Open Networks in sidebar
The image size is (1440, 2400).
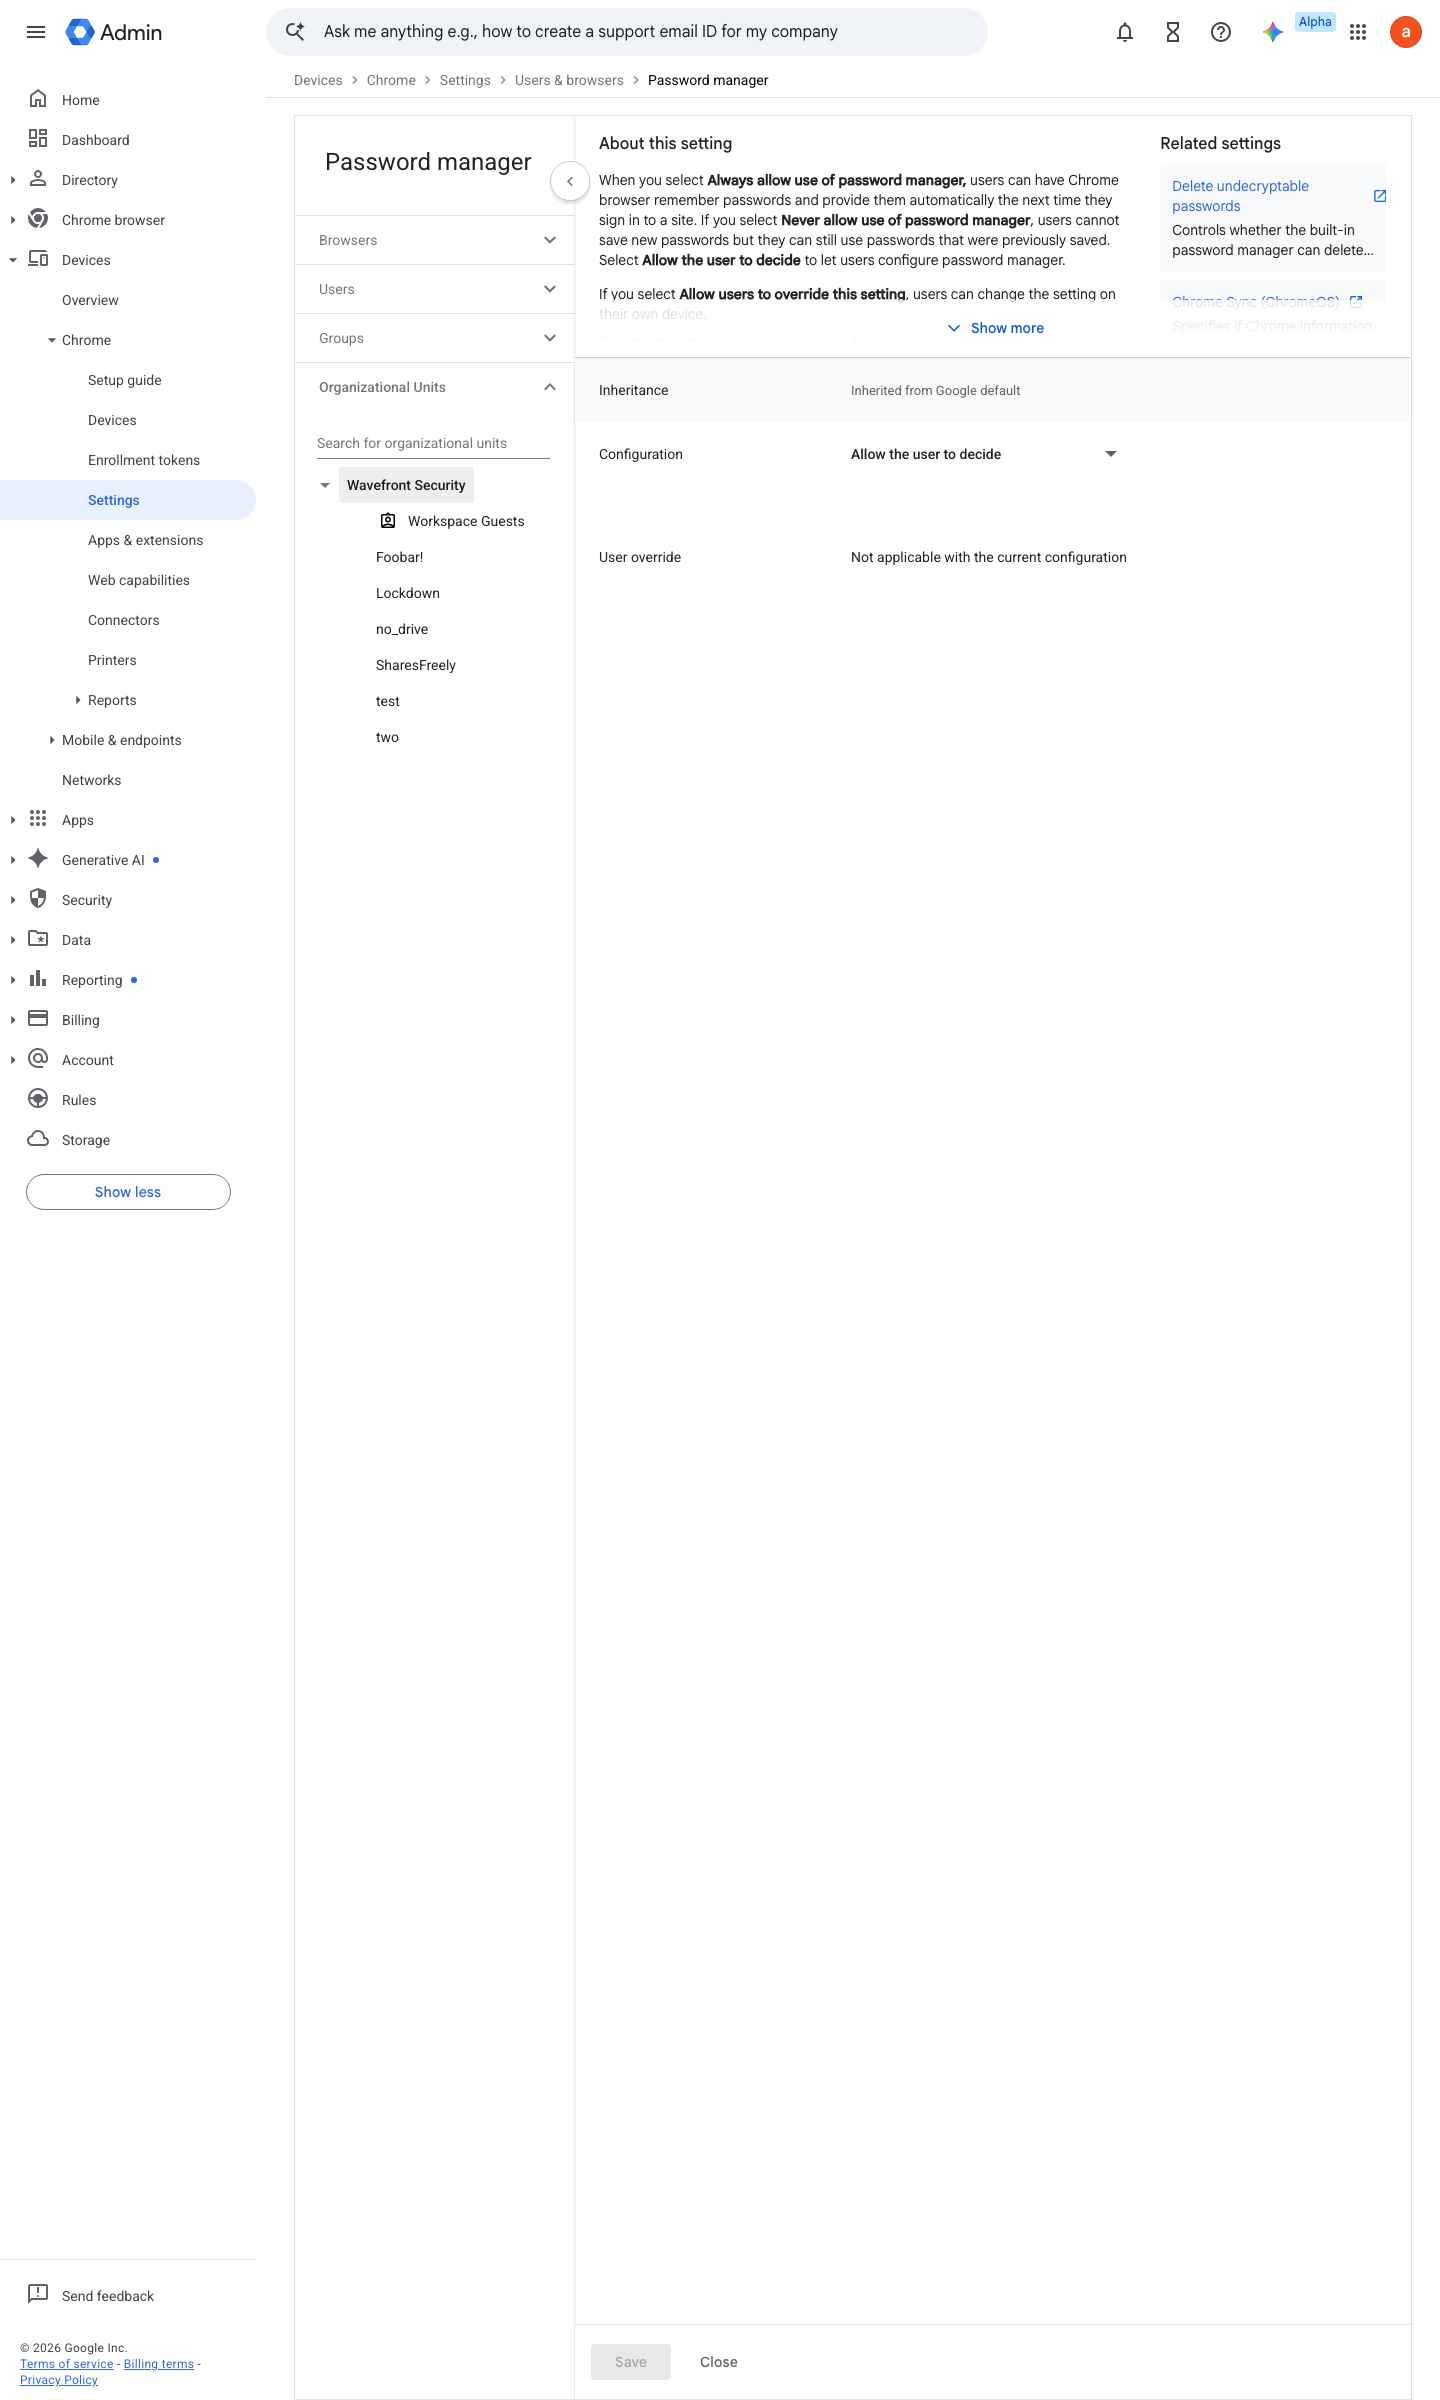91,780
